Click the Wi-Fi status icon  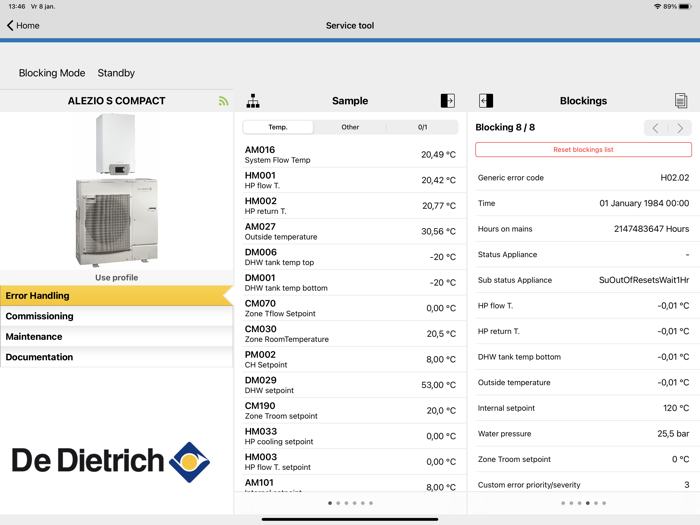pyautogui.click(x=657, y=6)
